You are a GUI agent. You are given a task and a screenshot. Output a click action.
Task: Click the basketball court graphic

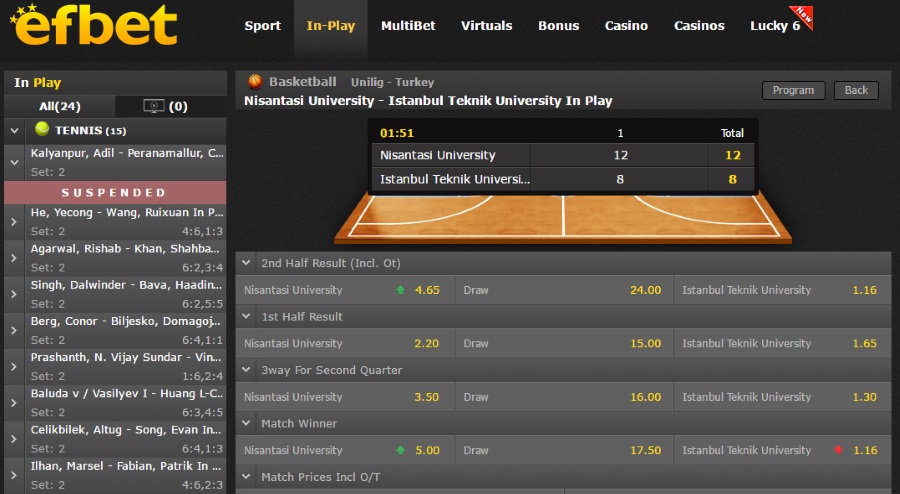point(563,217)
